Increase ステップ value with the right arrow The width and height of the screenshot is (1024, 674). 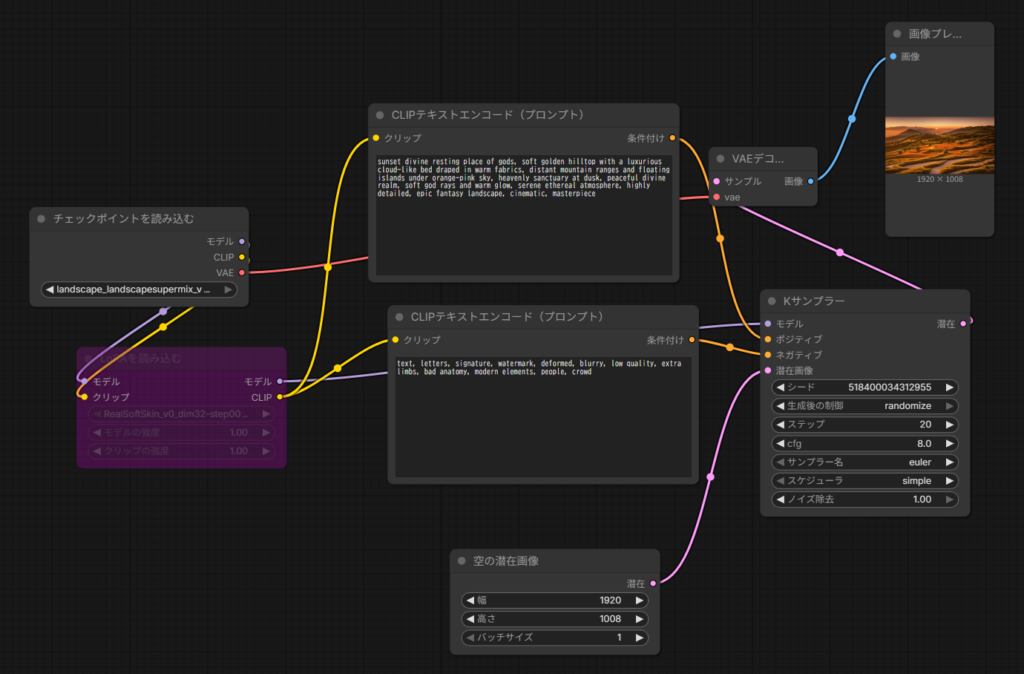pos(949,424)
